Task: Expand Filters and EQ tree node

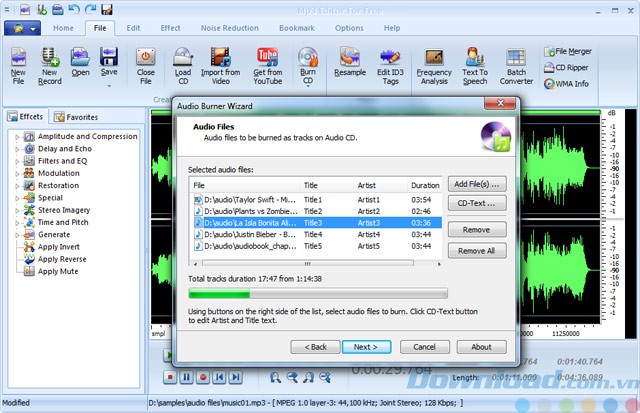Action: coord(17,162)
